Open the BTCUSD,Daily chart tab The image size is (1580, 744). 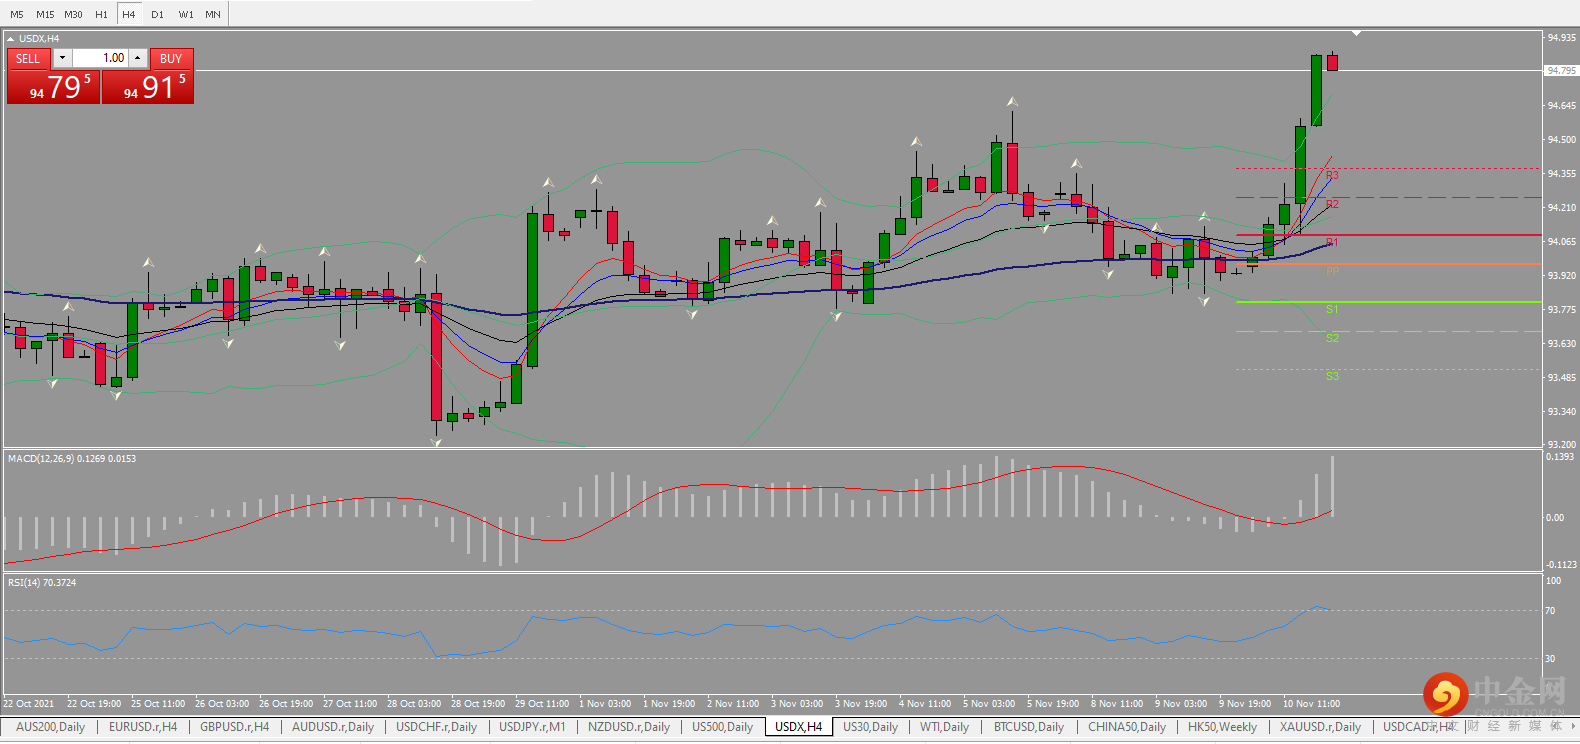point(1029,727)
